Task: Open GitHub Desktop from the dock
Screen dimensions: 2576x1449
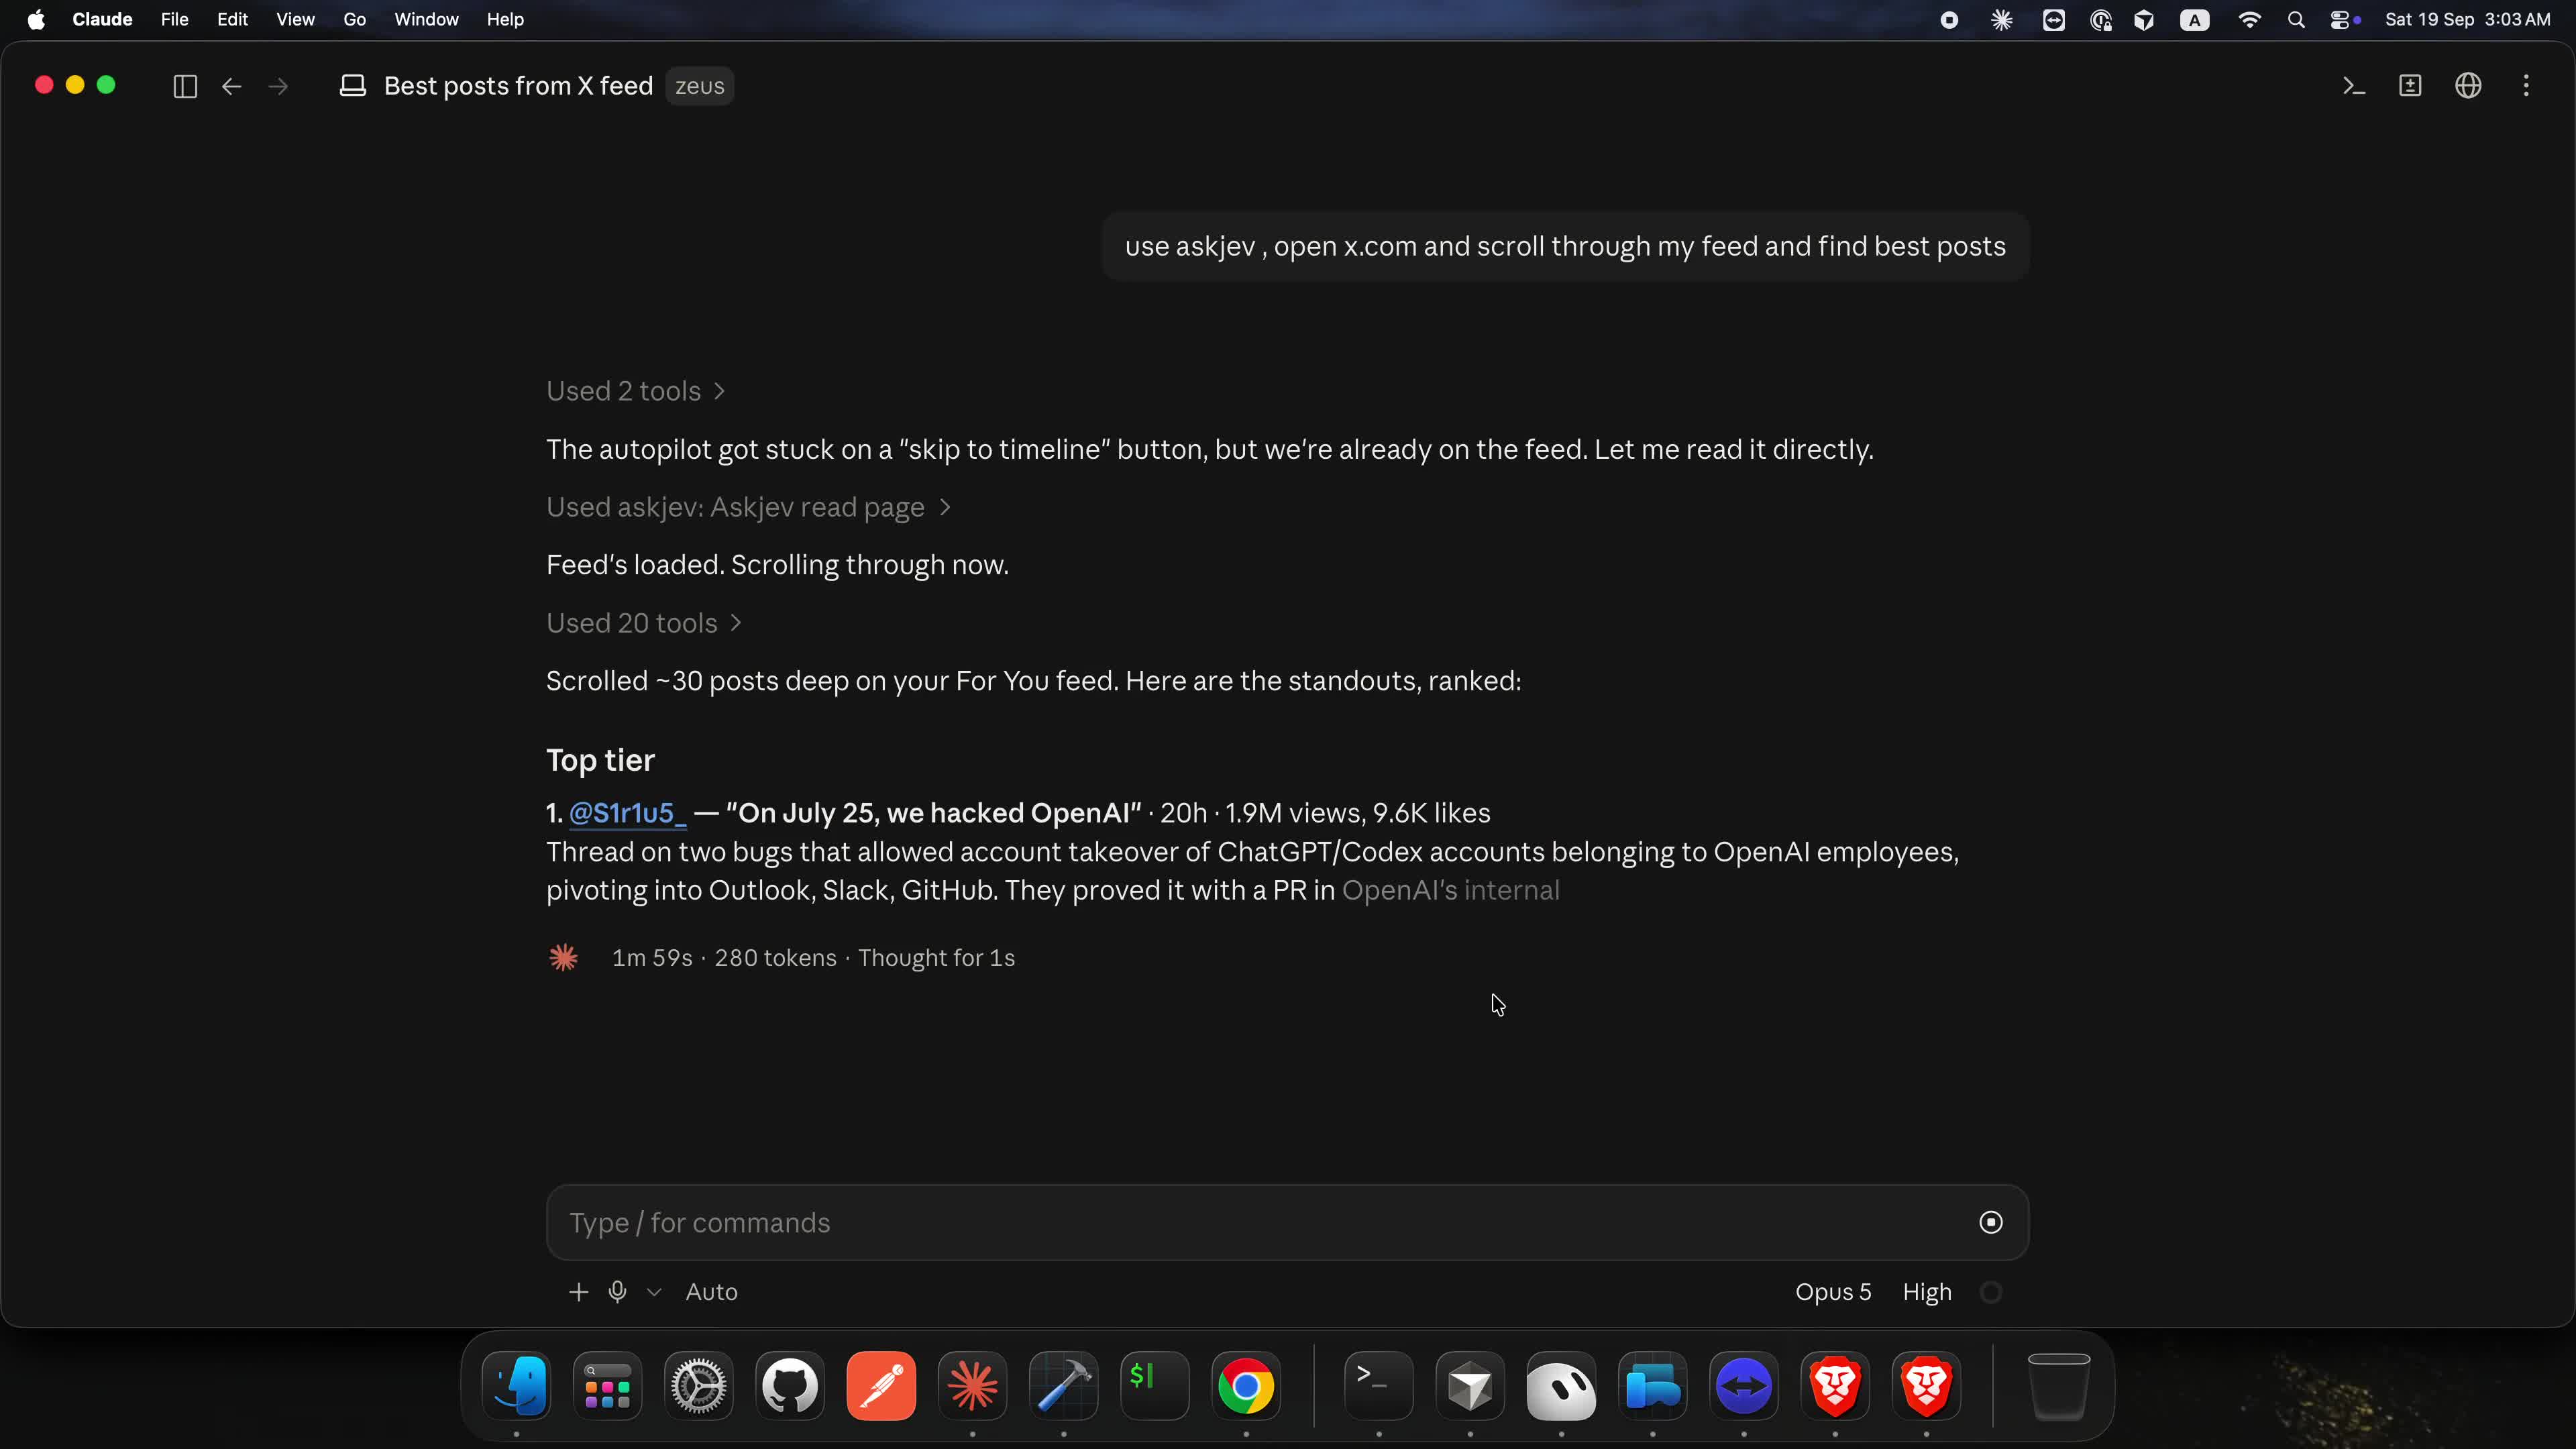Action: click(x=790, y=1386)
